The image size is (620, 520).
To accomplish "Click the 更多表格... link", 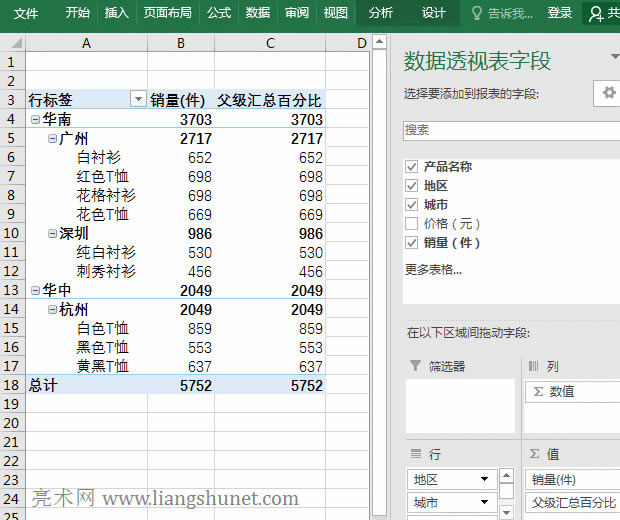I will [x=433, y=269].
